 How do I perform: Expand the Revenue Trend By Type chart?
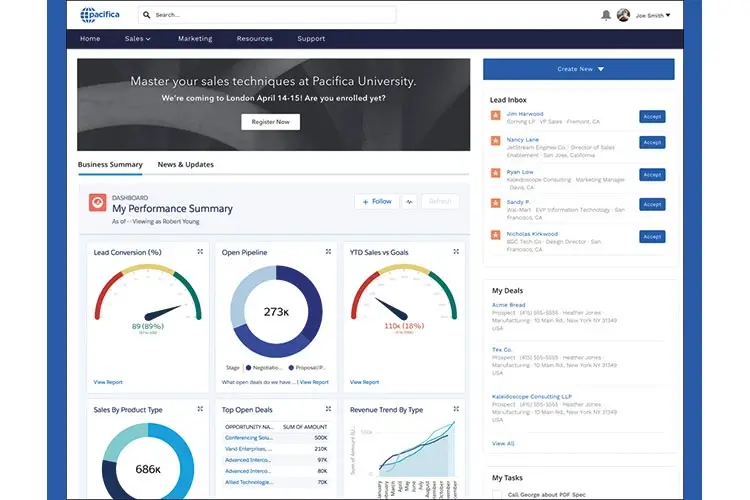click(x=456, y=409)
